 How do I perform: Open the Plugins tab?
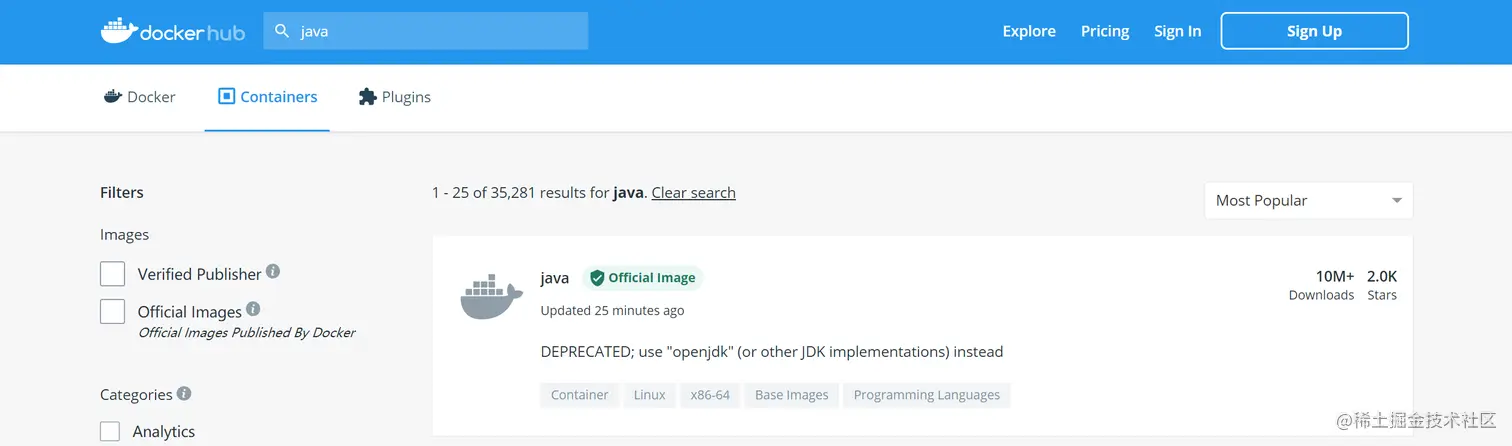(394, 97)
